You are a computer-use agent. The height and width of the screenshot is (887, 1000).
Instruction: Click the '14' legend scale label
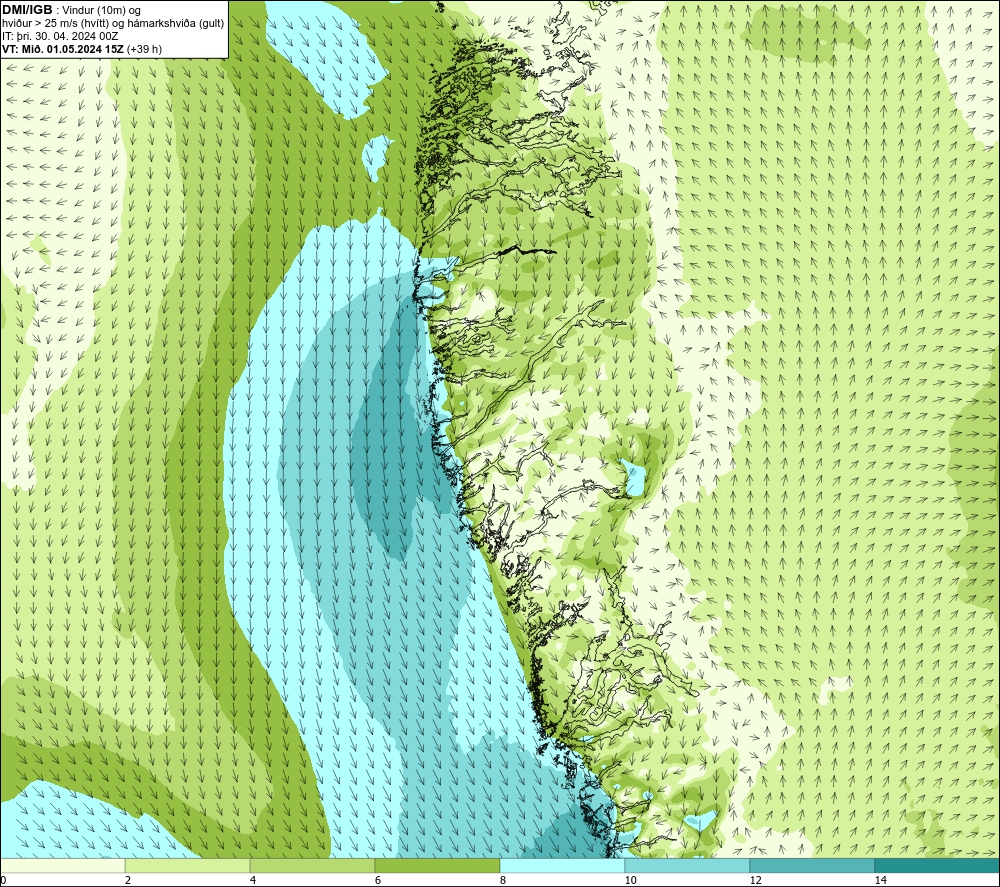click(880, 881)
